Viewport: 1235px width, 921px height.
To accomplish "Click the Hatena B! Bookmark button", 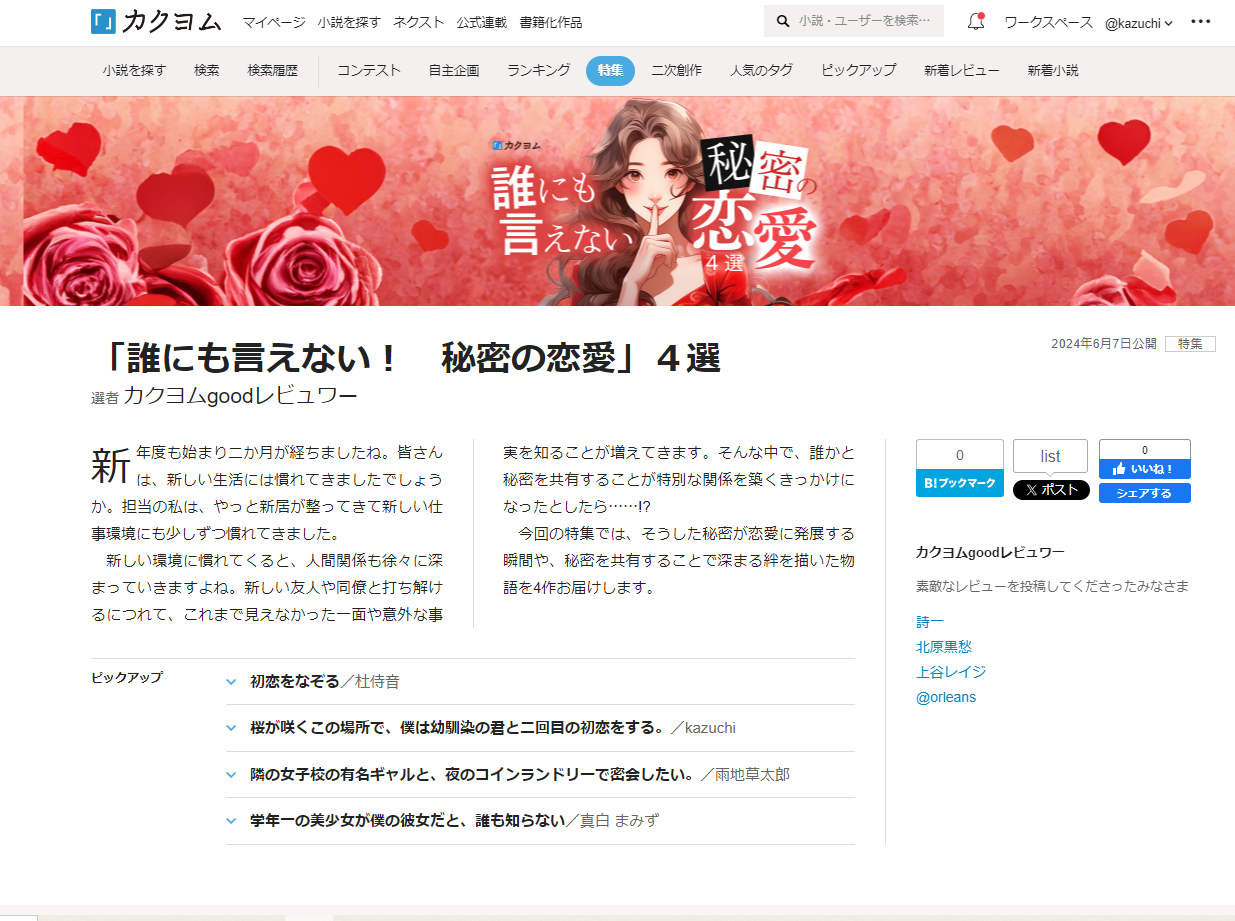I will 959,483.
